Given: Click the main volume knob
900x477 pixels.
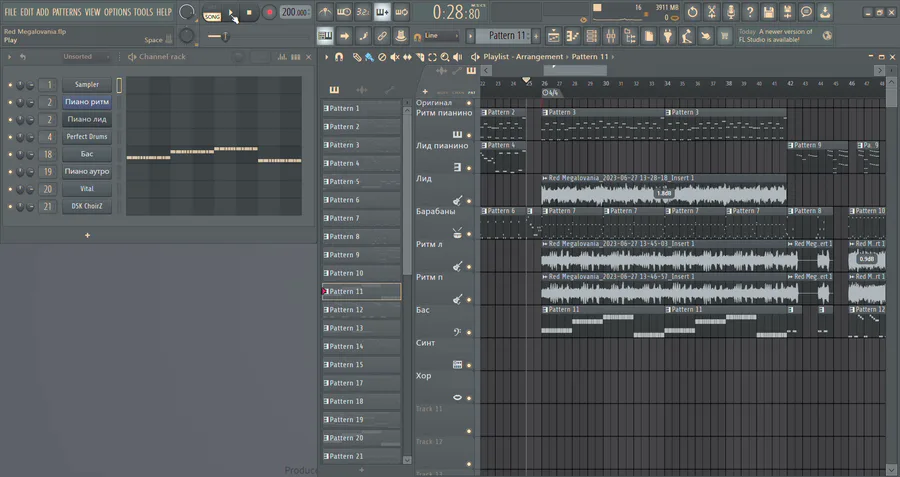Looking at the screenshot, I should [x=187, y=11].
